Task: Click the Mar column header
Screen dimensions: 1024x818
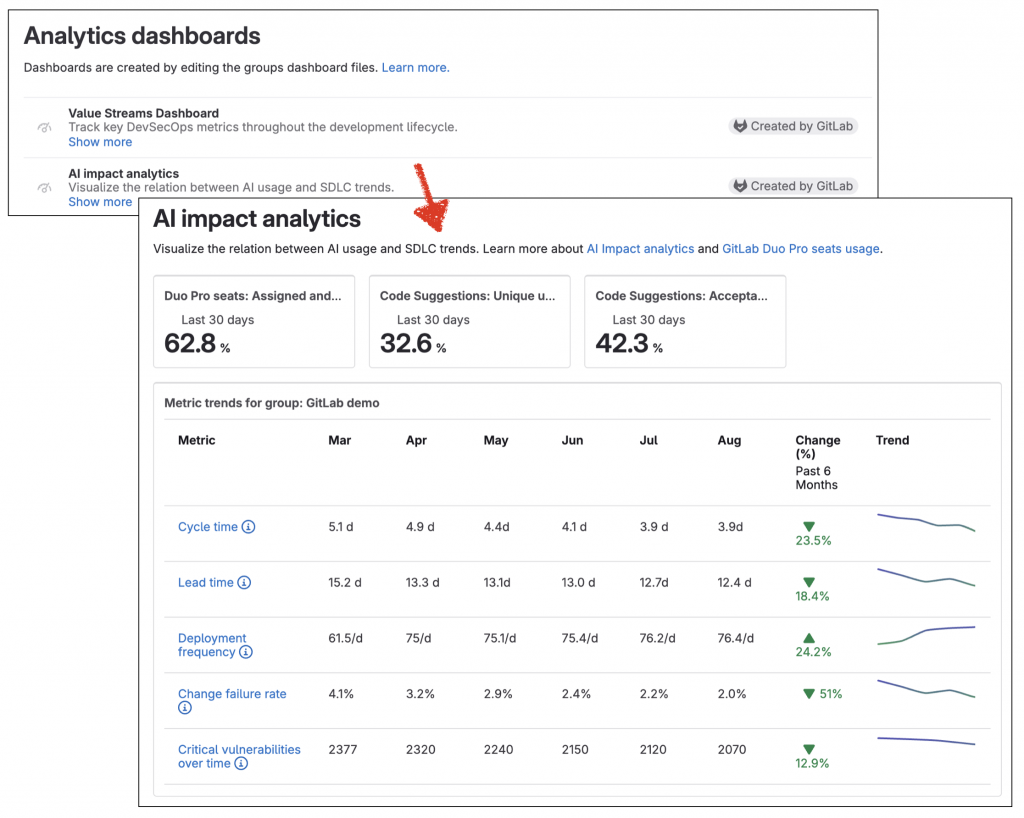Action: [340, 440]
